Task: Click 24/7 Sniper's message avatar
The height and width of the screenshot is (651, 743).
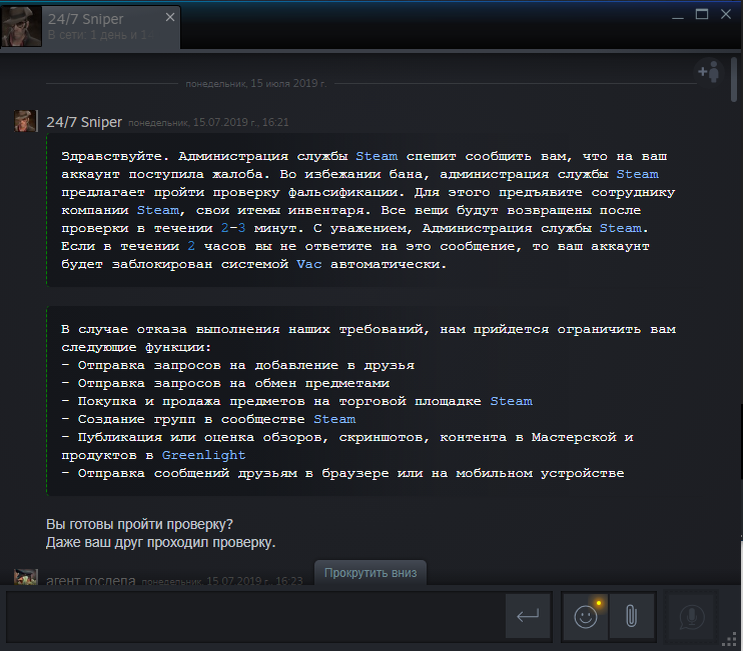Action: click(x=26, y=121)
